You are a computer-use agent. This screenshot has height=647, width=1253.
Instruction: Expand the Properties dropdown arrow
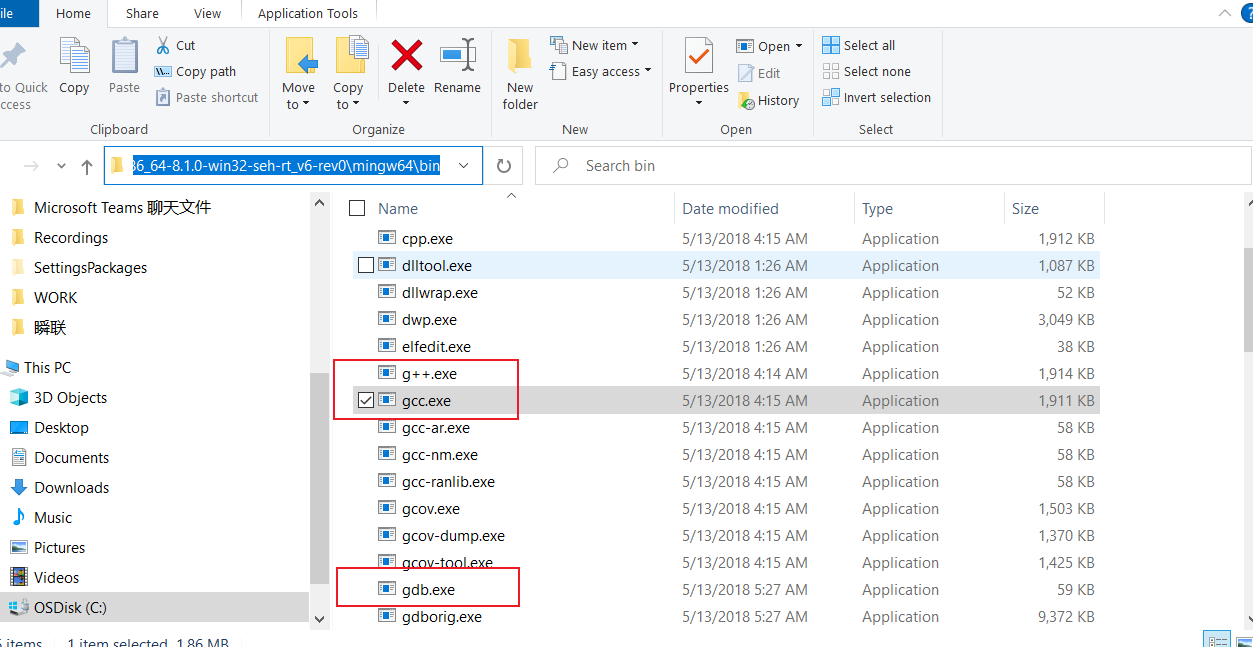699,103
